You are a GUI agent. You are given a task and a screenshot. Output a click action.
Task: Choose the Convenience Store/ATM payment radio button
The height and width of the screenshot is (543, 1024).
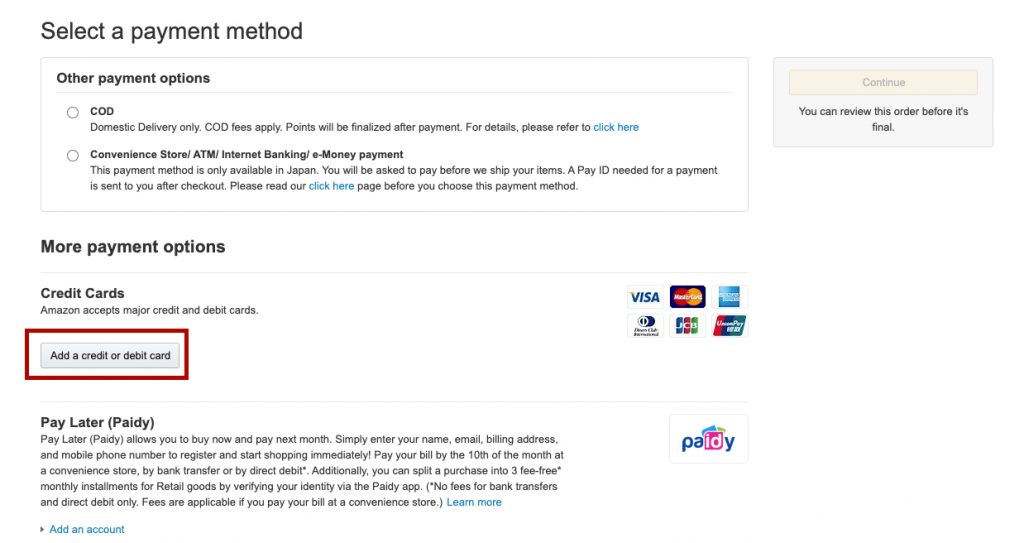tap(73, 156)
